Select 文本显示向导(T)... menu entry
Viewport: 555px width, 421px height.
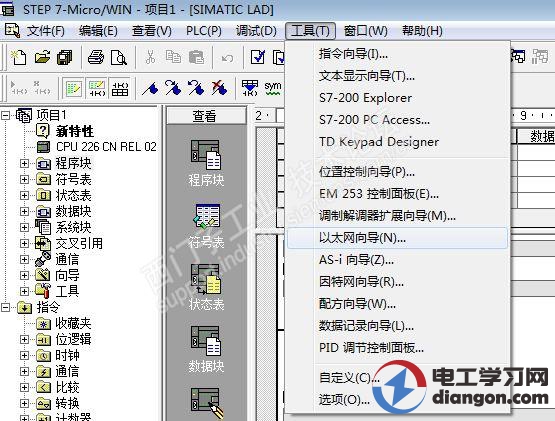point(397,76)
